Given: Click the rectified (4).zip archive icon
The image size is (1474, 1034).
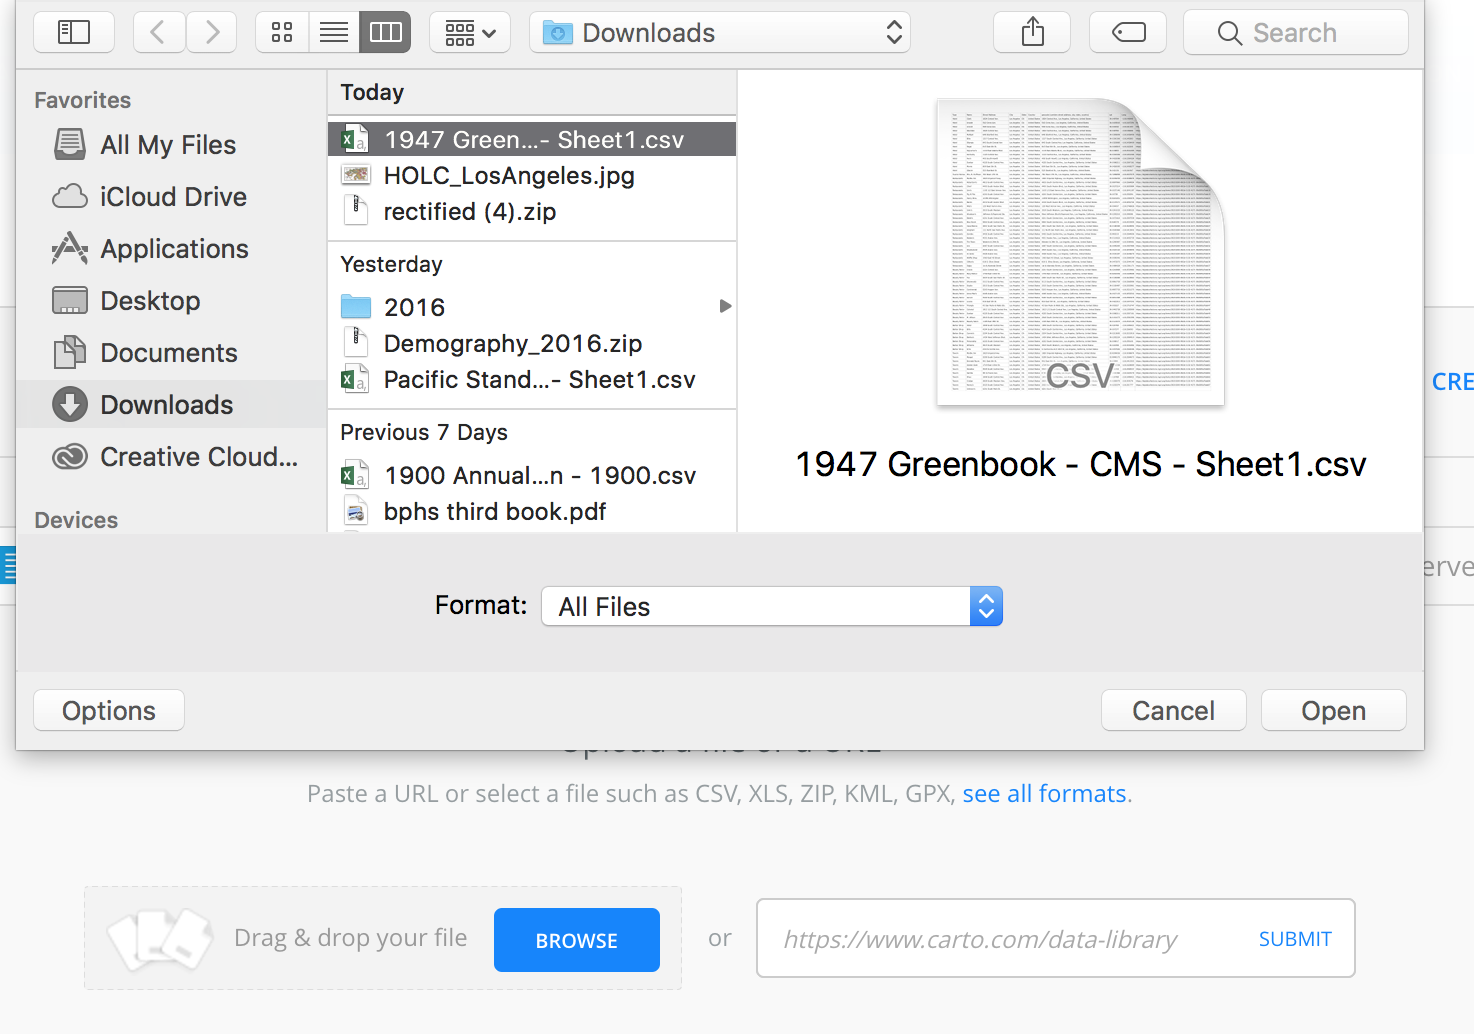Looking at the screenshot, I should coord(355,210).
